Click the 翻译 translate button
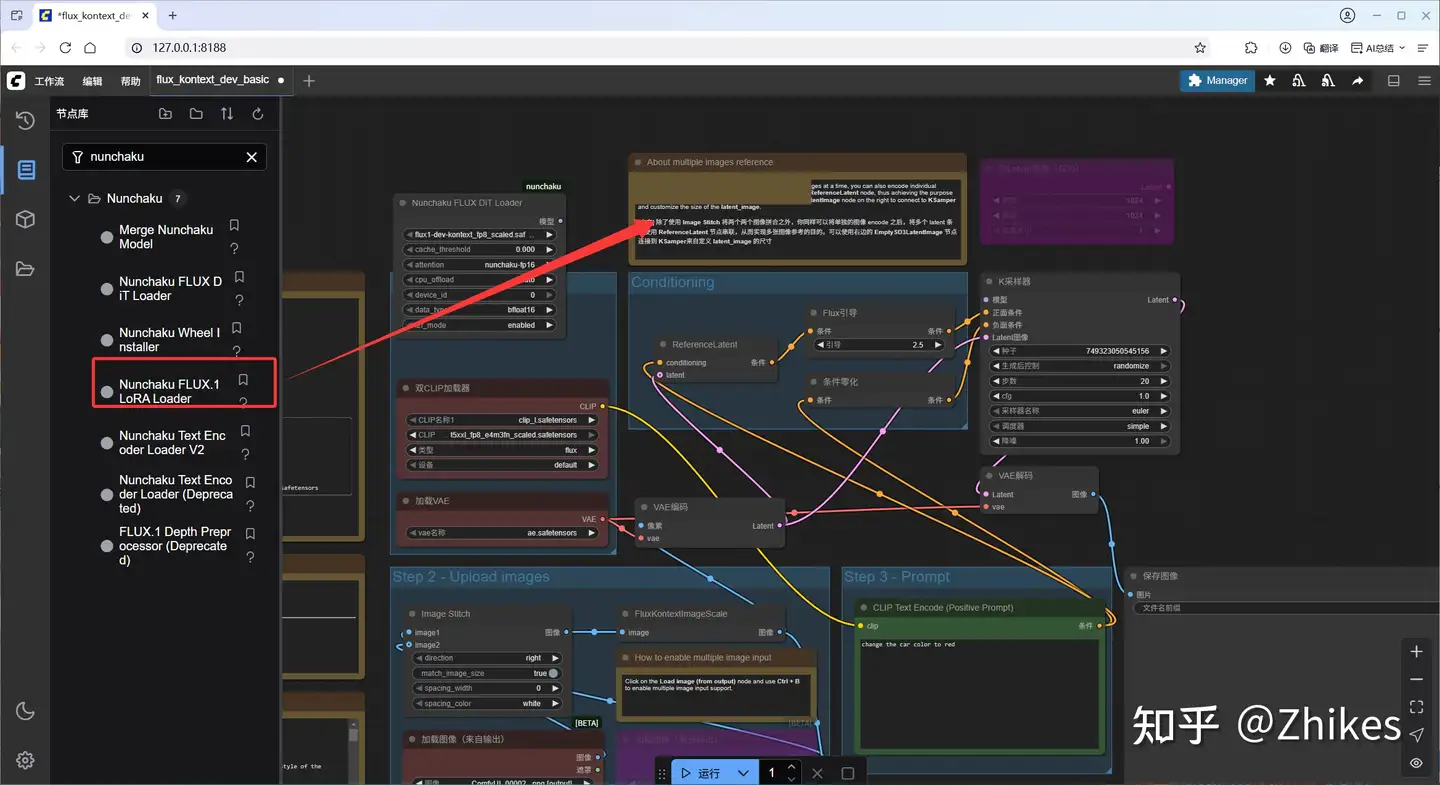 pyautogui.click(x=1321, y=48)
